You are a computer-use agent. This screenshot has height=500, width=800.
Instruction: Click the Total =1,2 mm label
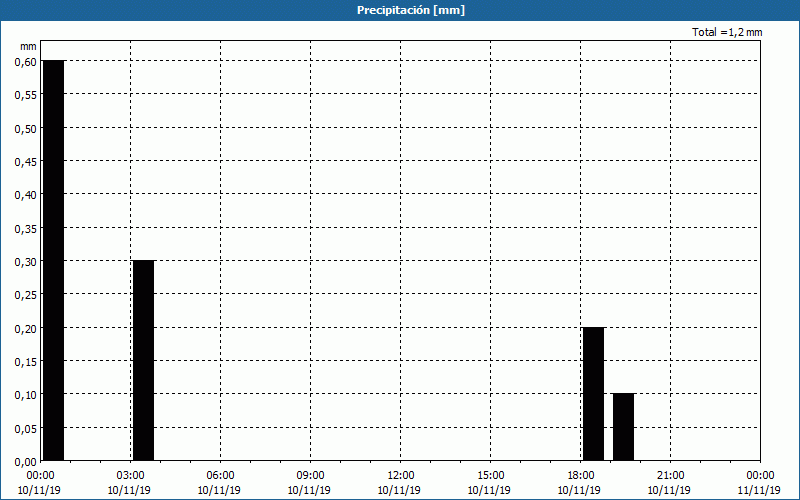727,32
